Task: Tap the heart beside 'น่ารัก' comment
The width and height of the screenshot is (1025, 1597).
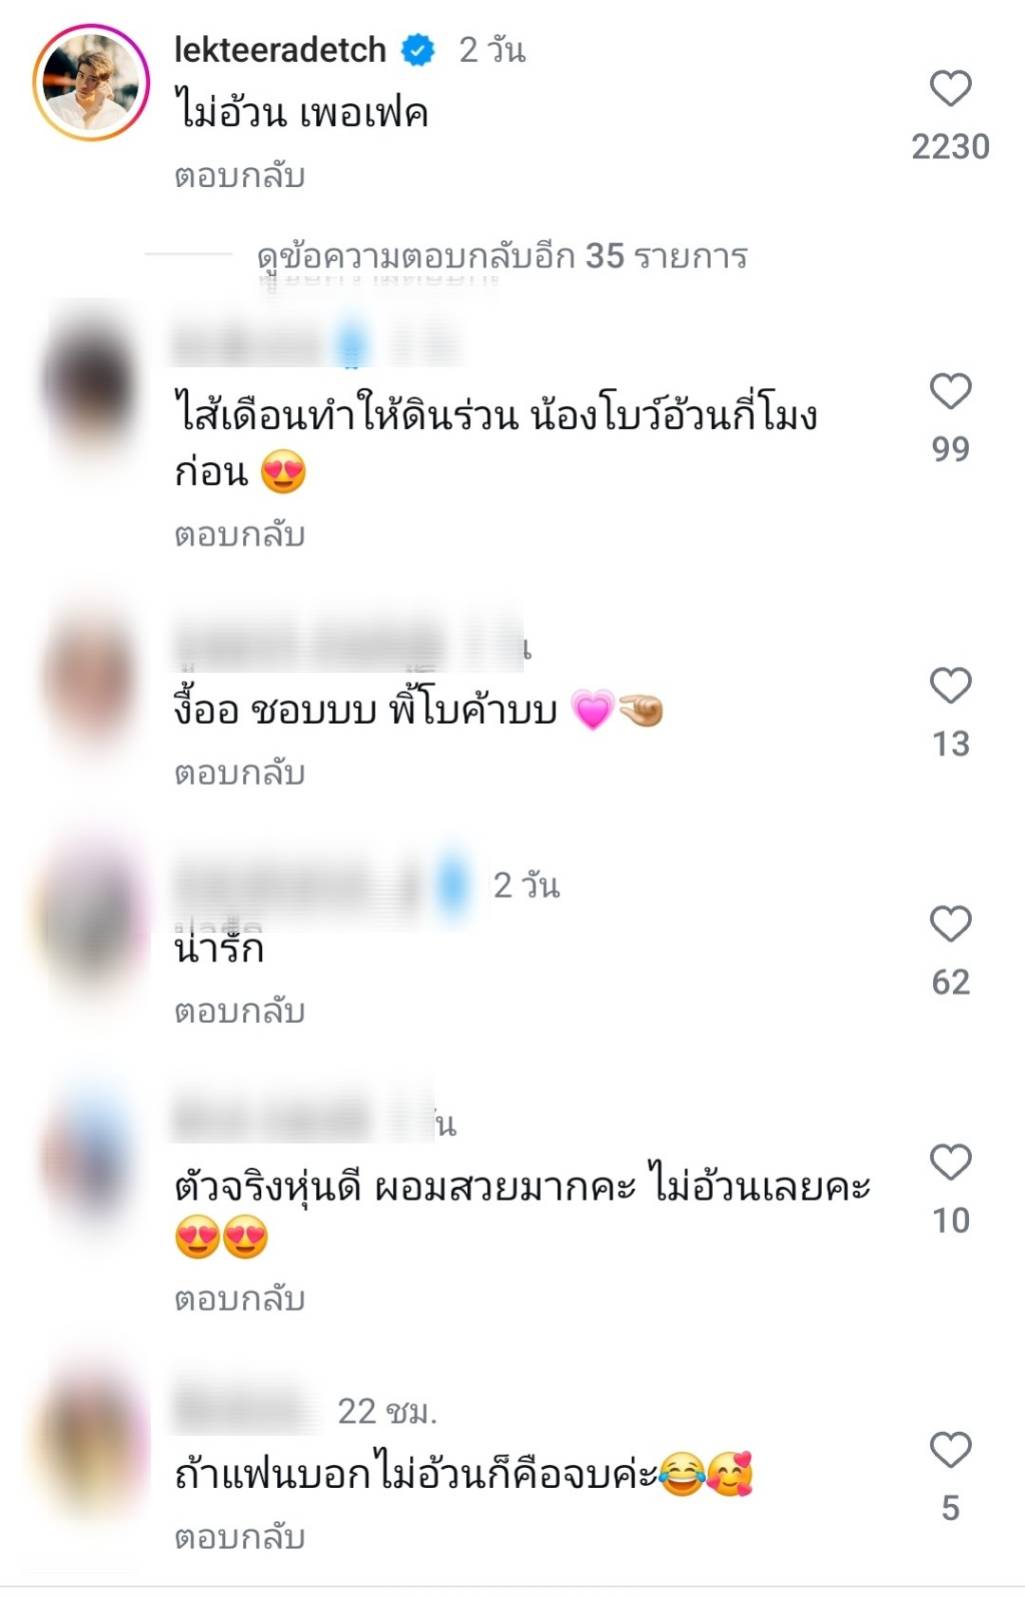Action: click(950, 923)
